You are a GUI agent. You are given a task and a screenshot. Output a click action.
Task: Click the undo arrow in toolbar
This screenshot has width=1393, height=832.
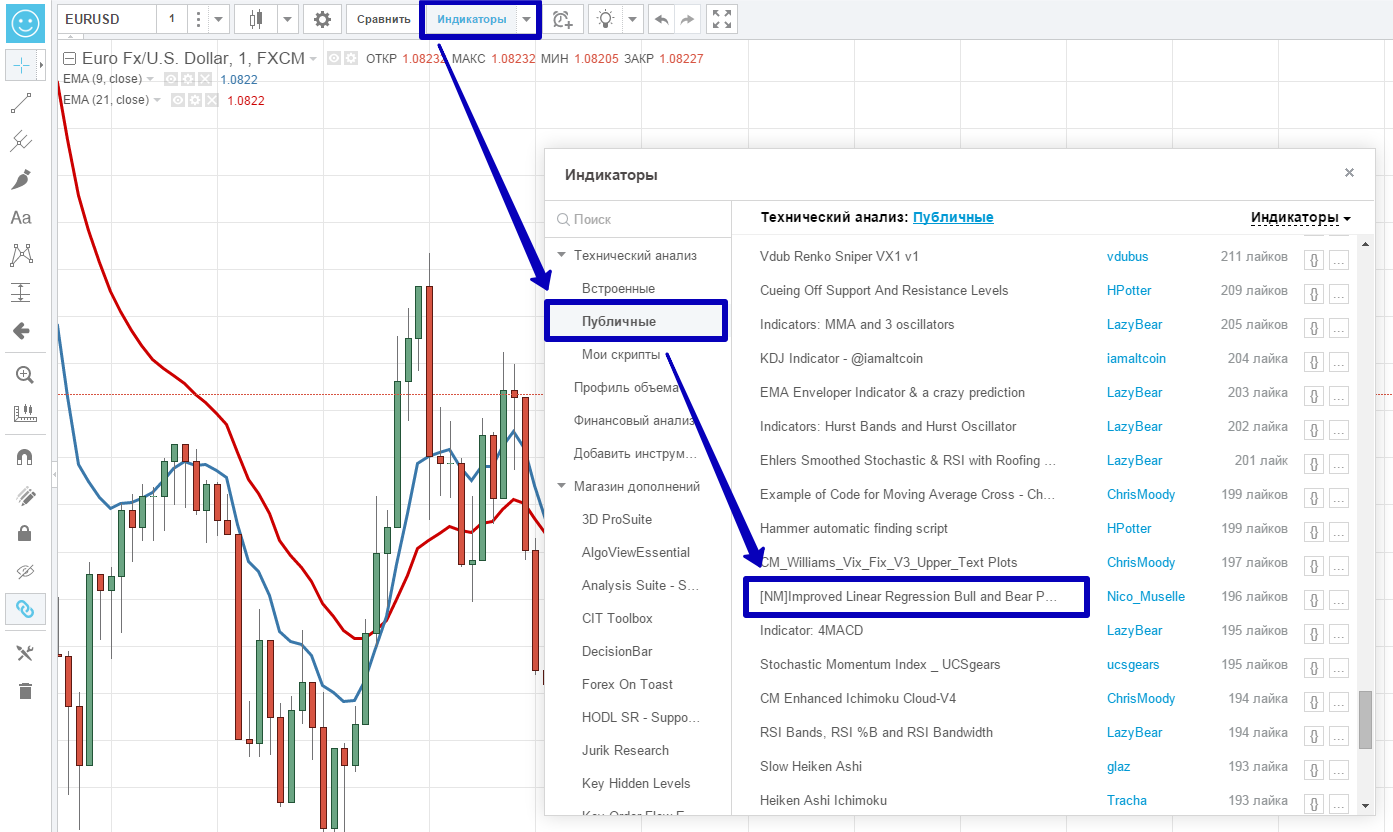[x=660, y=19]
